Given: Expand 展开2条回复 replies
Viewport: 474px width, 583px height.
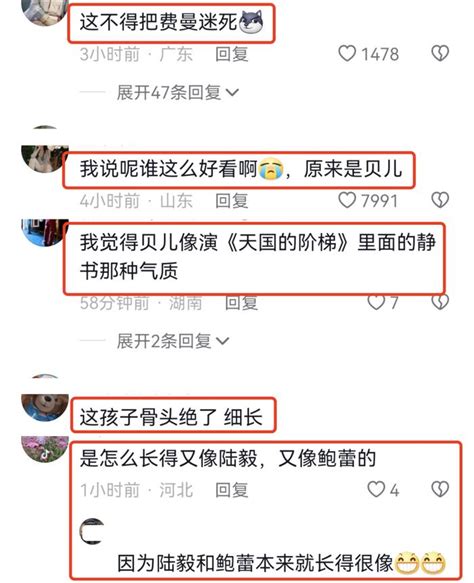Looking at the screenshot, I should coord(173,341).
